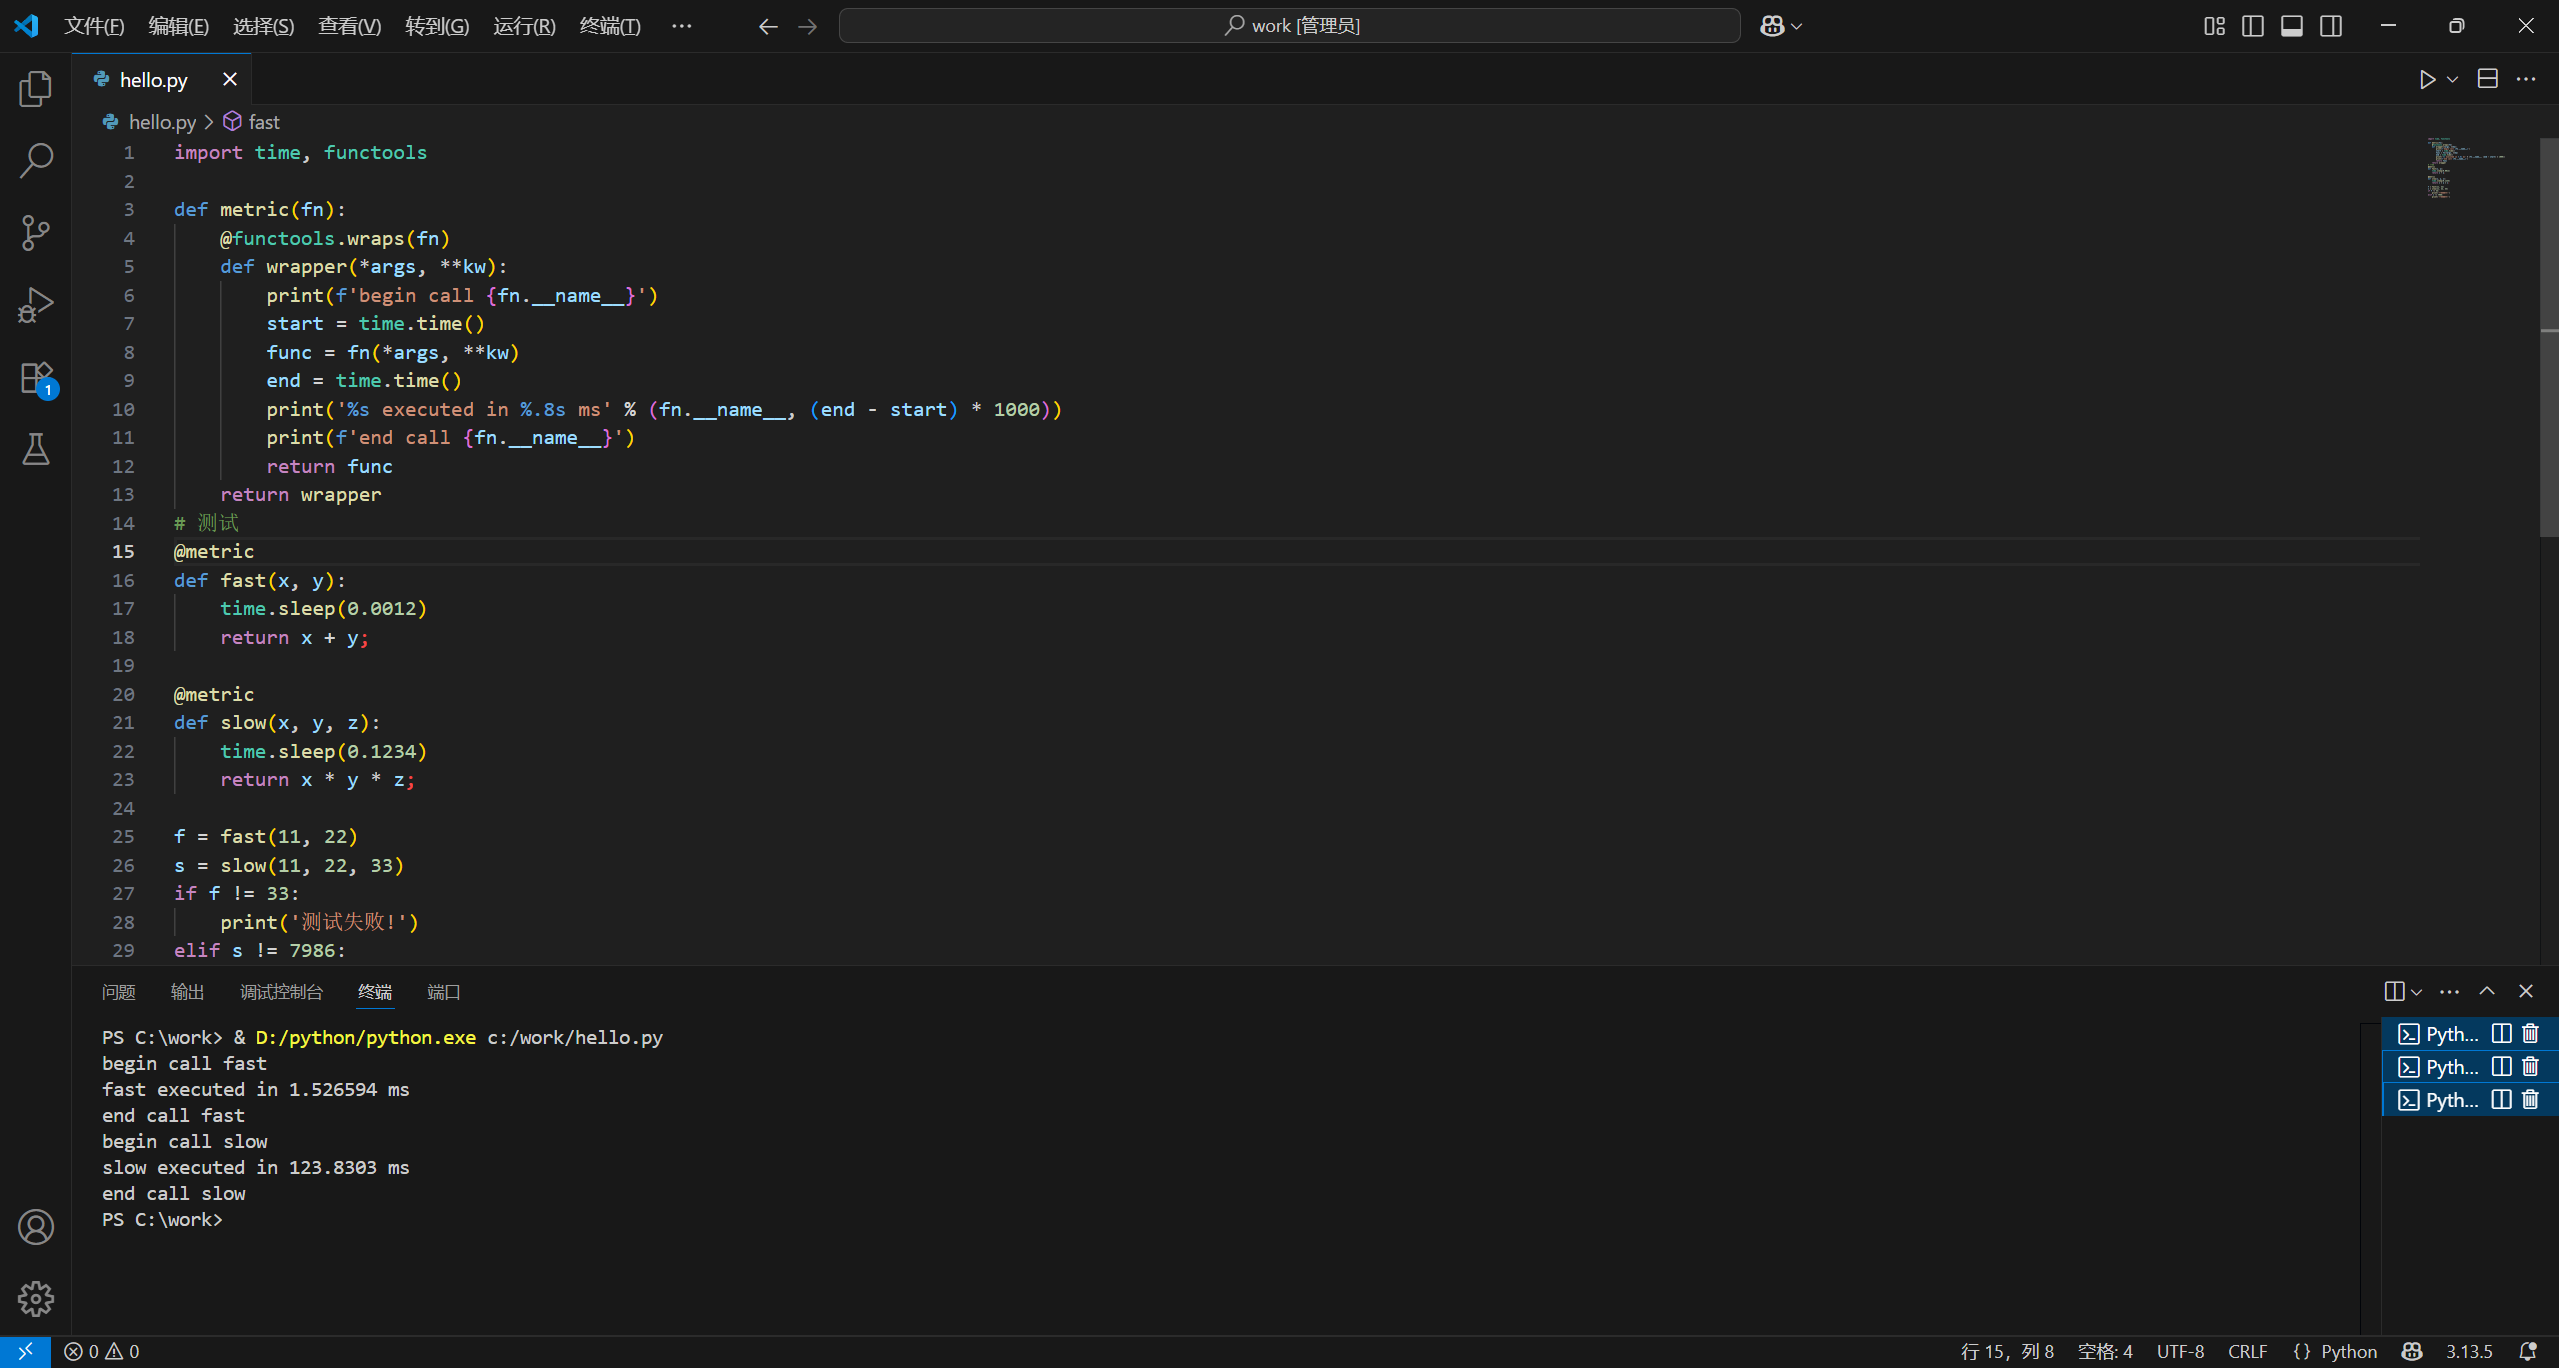Go forward with the navigation arrow
2559x1368 pixels.
click(808, 26)
